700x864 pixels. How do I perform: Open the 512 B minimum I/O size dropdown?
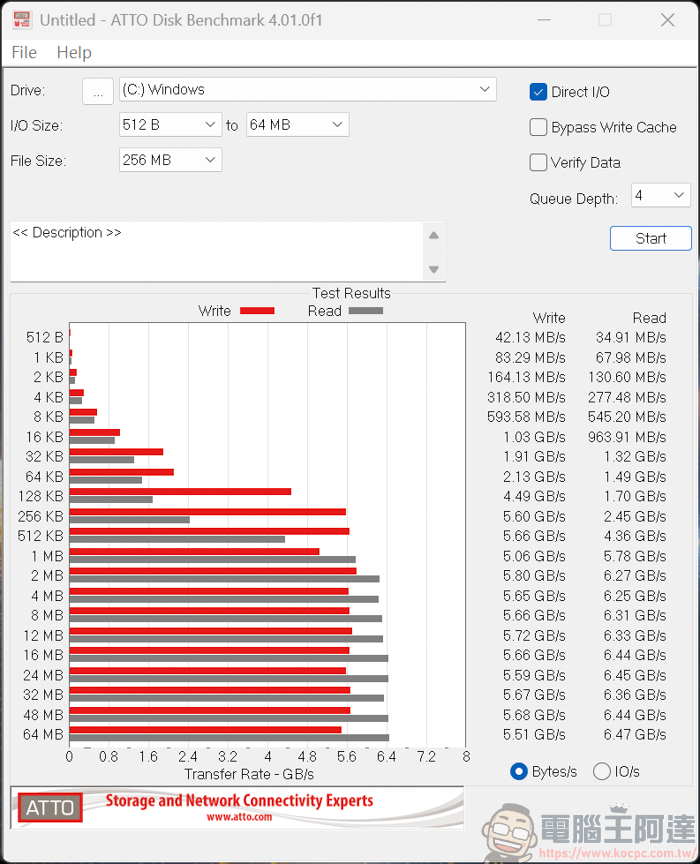point(169,125)
